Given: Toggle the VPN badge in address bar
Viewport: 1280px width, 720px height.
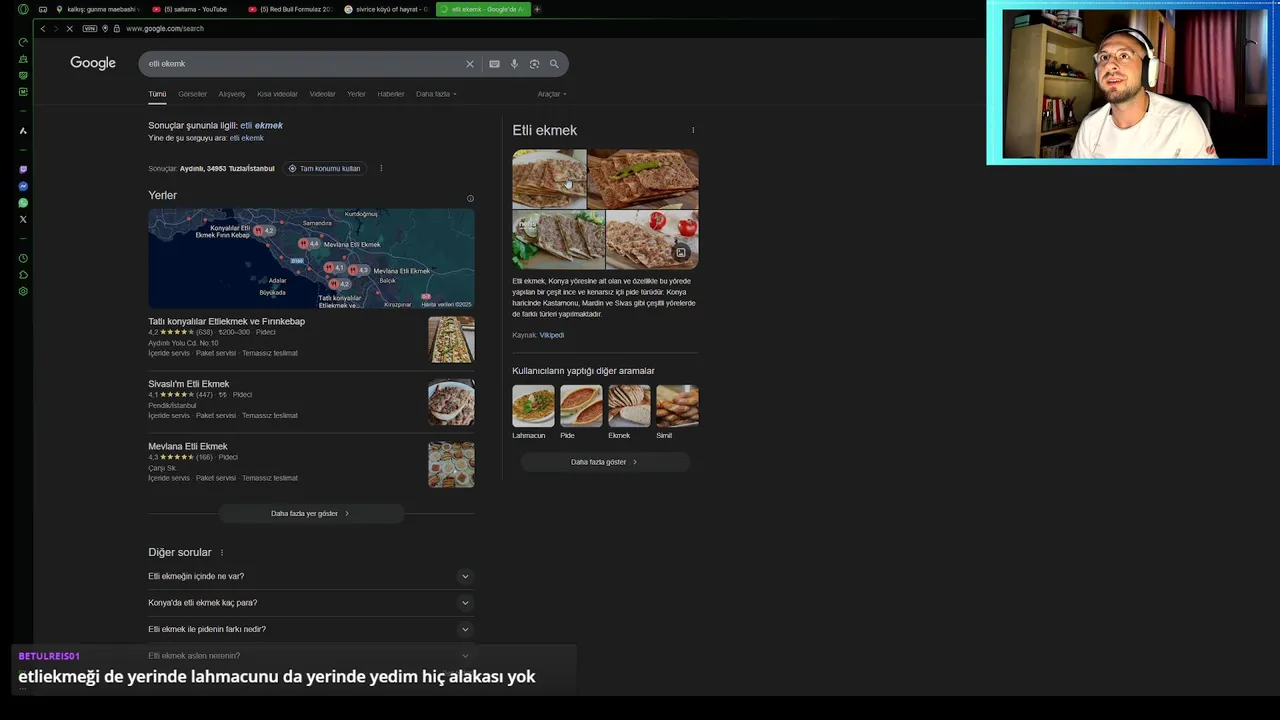Looking at the screenshot, I should click(x=90, y=28).
